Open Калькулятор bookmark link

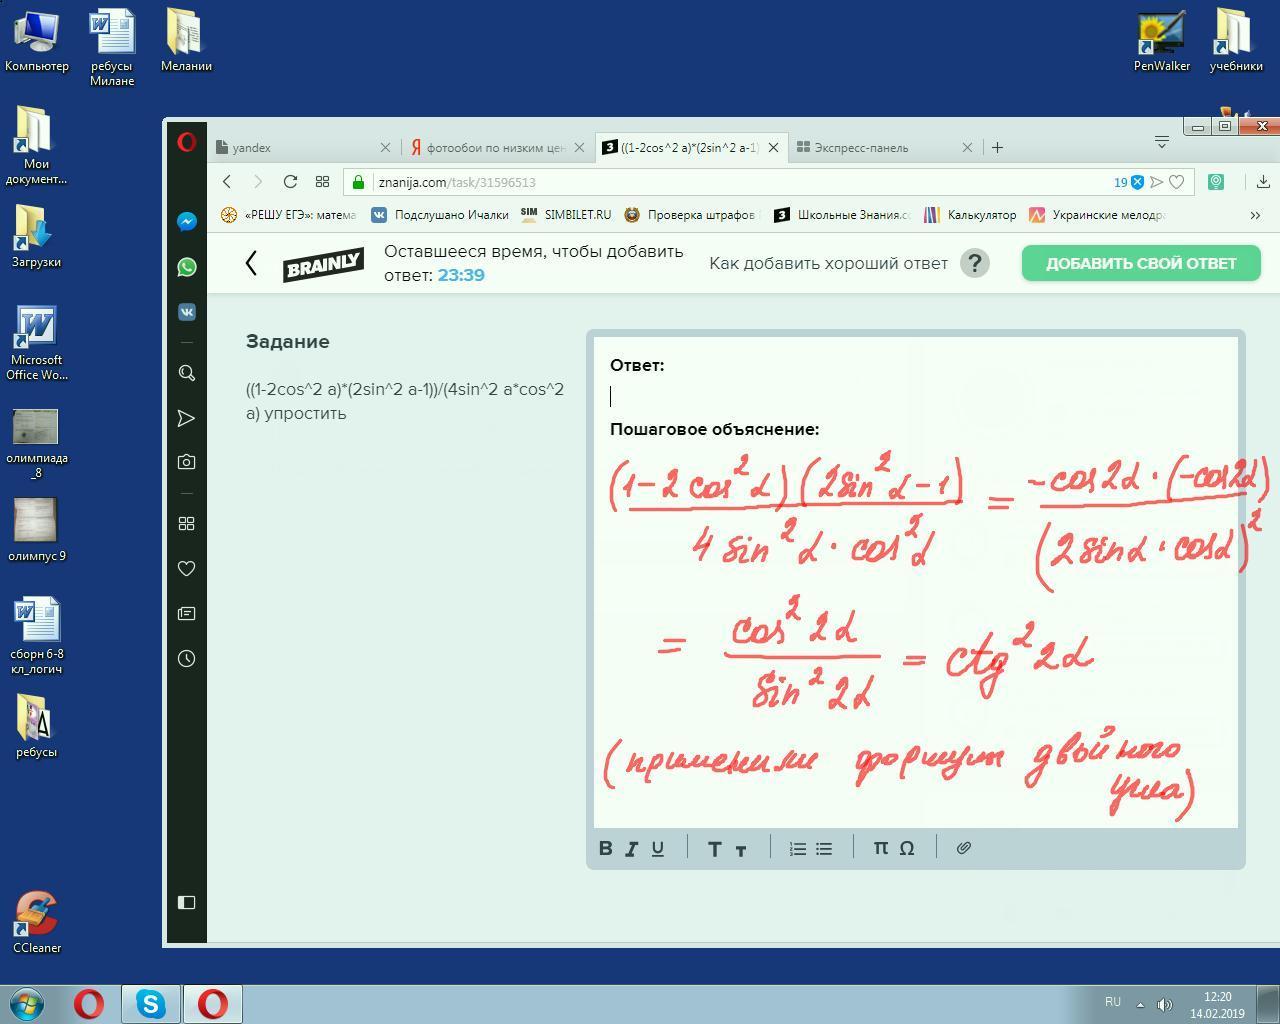click(971, 215)
